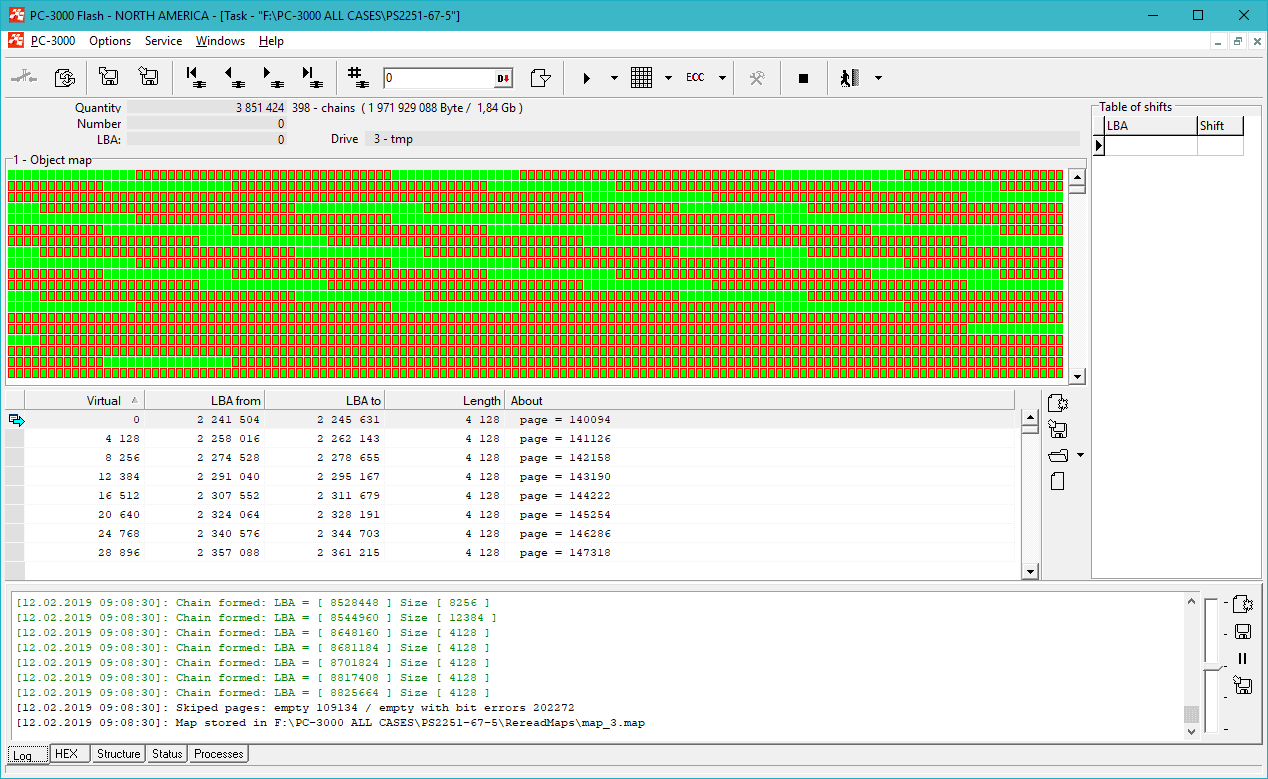The height and width of the screenshot is (779, 1268).
Task: Click the second floppy-disk save-as icon in toolbar
Action: coord(149,78)
